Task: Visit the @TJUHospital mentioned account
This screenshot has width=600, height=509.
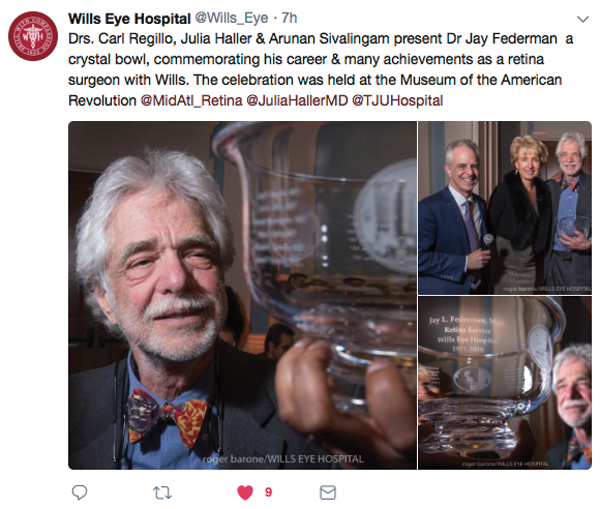Action: [397, 101]
